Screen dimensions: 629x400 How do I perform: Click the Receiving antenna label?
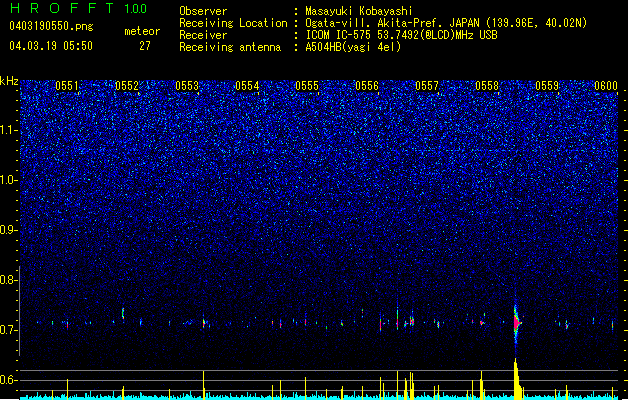coord(230,47)
